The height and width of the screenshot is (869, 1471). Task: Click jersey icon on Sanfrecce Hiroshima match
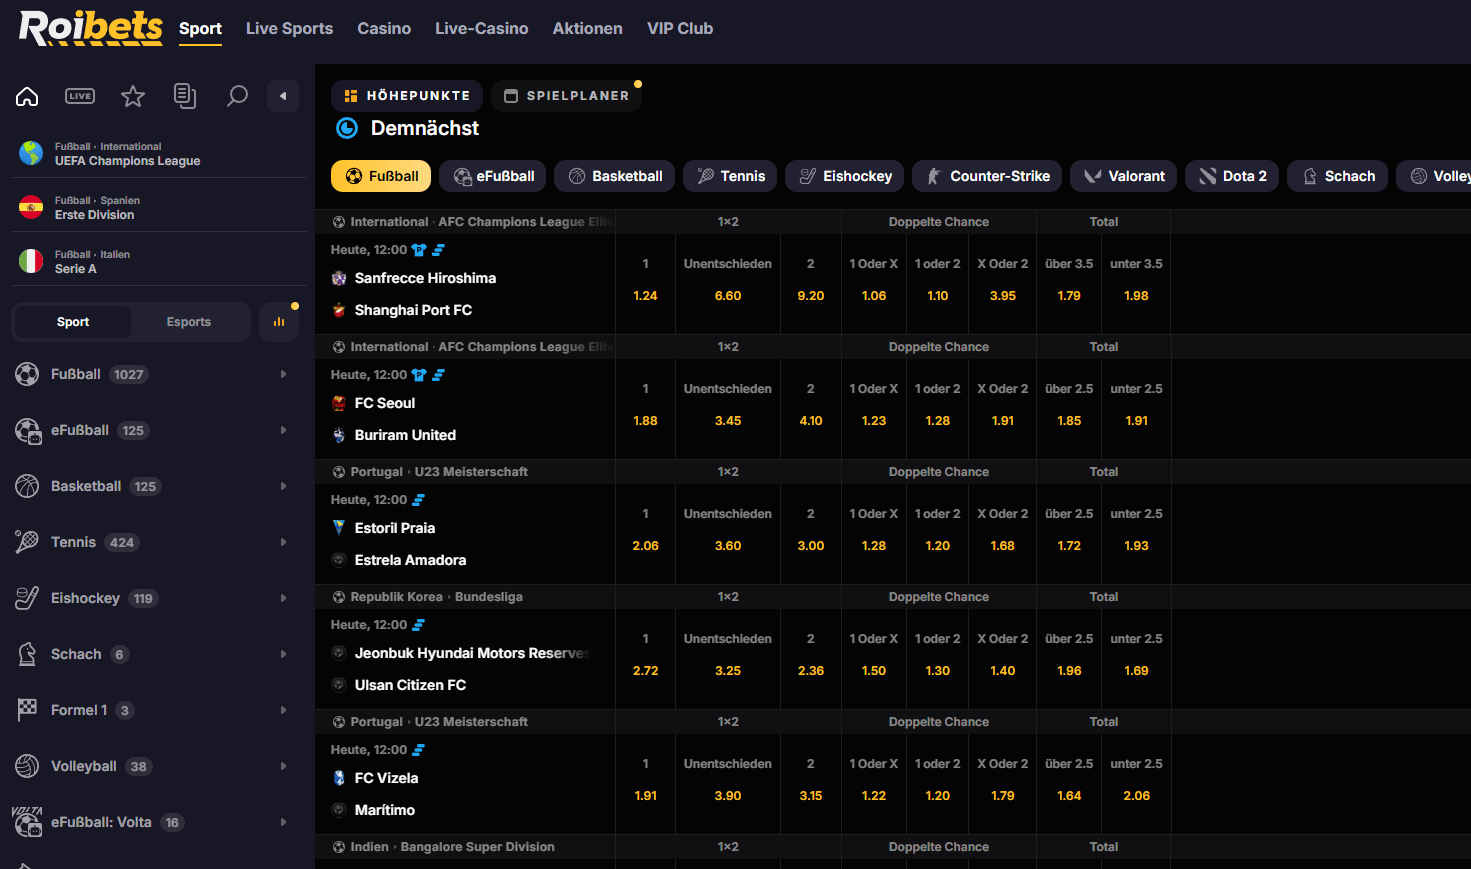coord(419,250)
